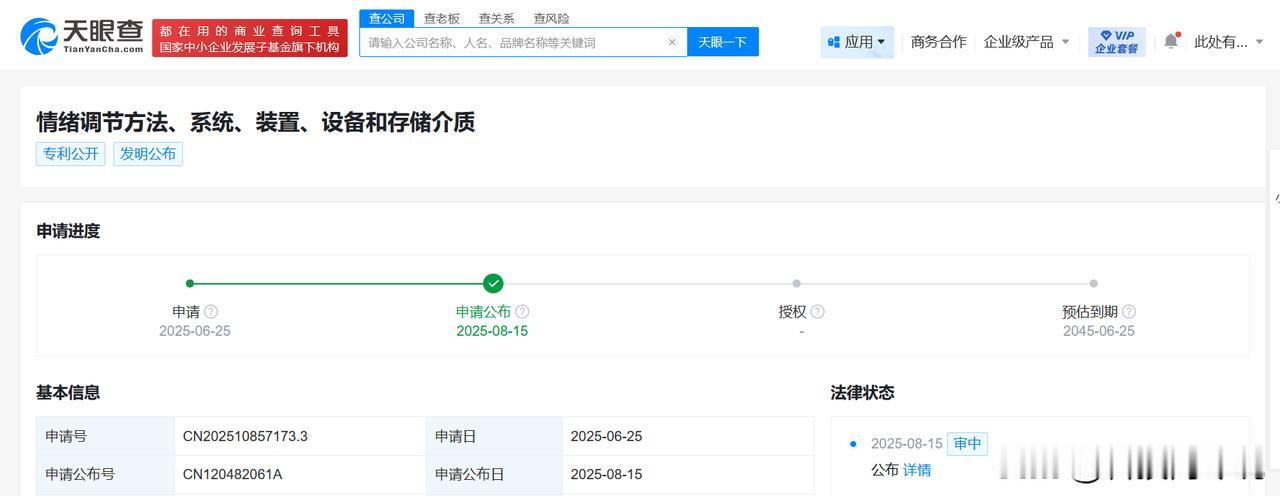Click the 申请进度 section heading

point(69,231)
